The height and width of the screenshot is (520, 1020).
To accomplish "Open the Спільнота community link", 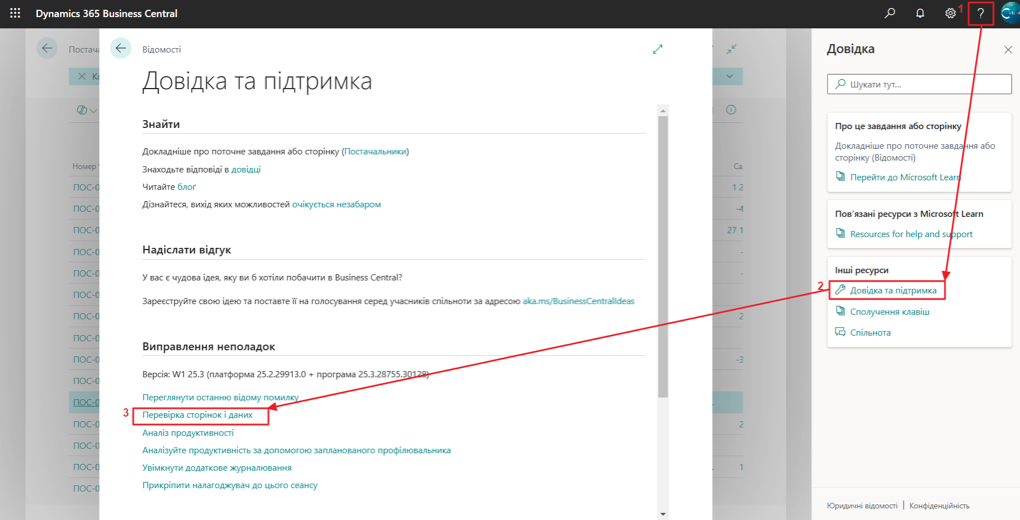I will click(870, 332).
